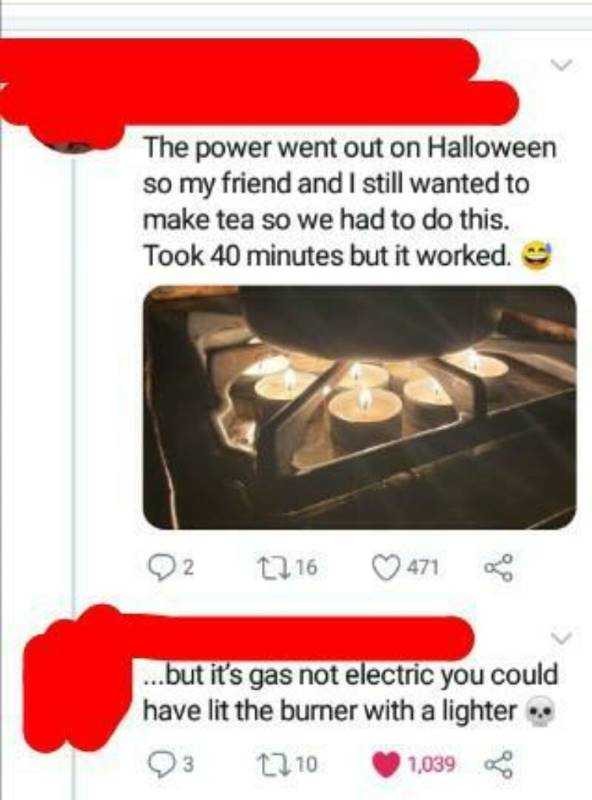592x800 pixels.
Task: Open the candles under kettle photo
Action: pos(360,407)
